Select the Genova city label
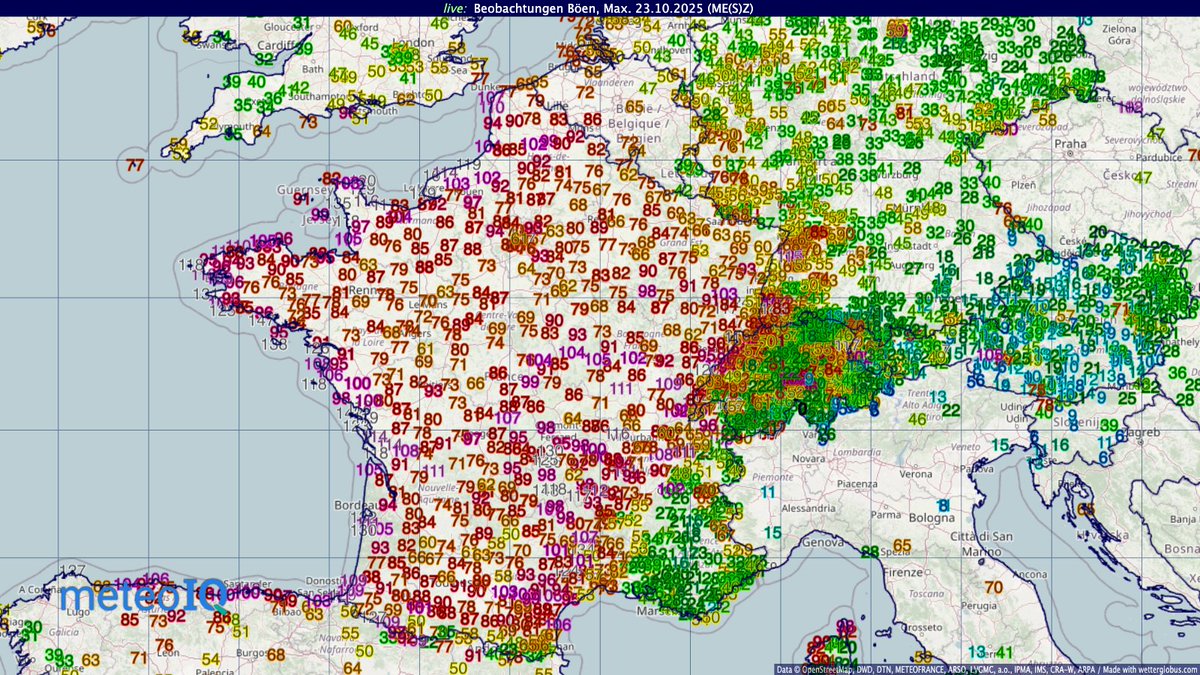The height and width of the screenshot is (675, 1200). (x=823, y=544)
